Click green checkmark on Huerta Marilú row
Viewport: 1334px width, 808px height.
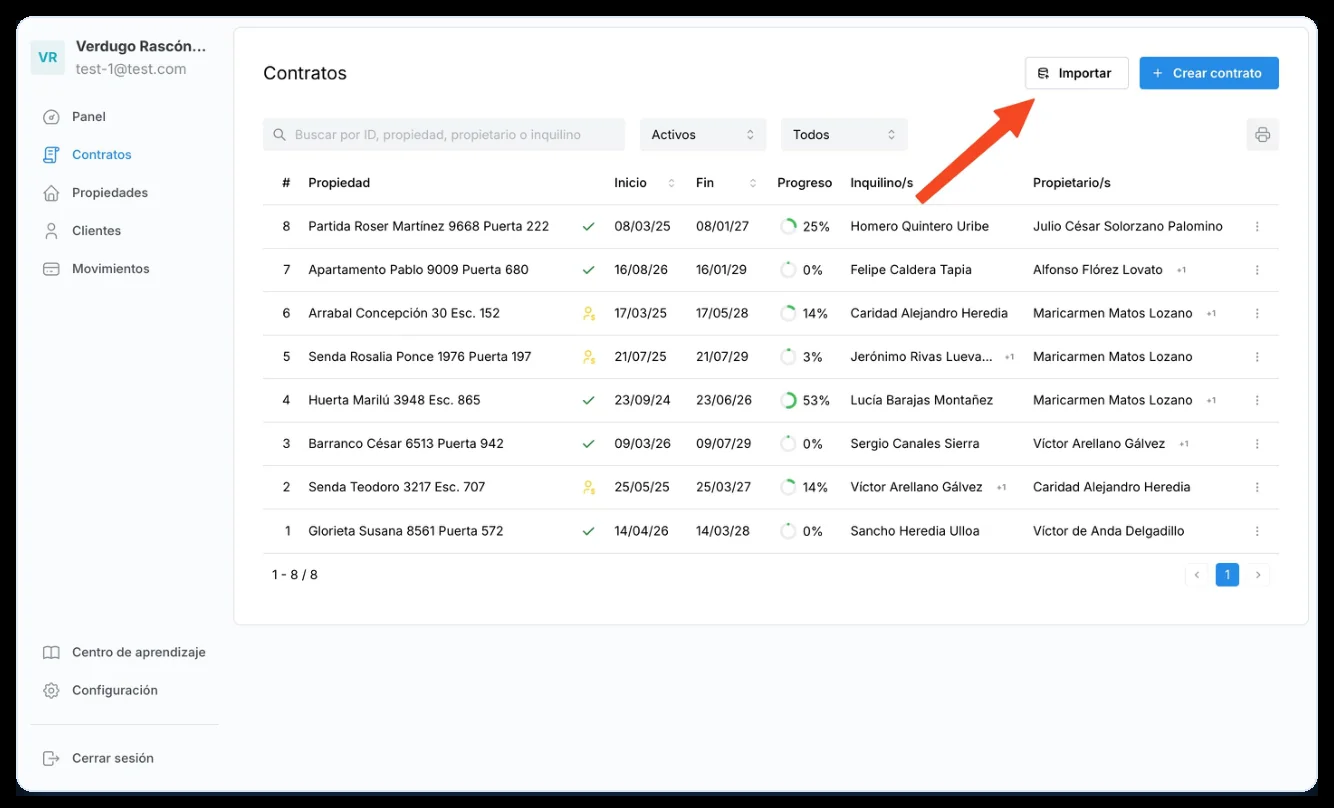(589, 400)
